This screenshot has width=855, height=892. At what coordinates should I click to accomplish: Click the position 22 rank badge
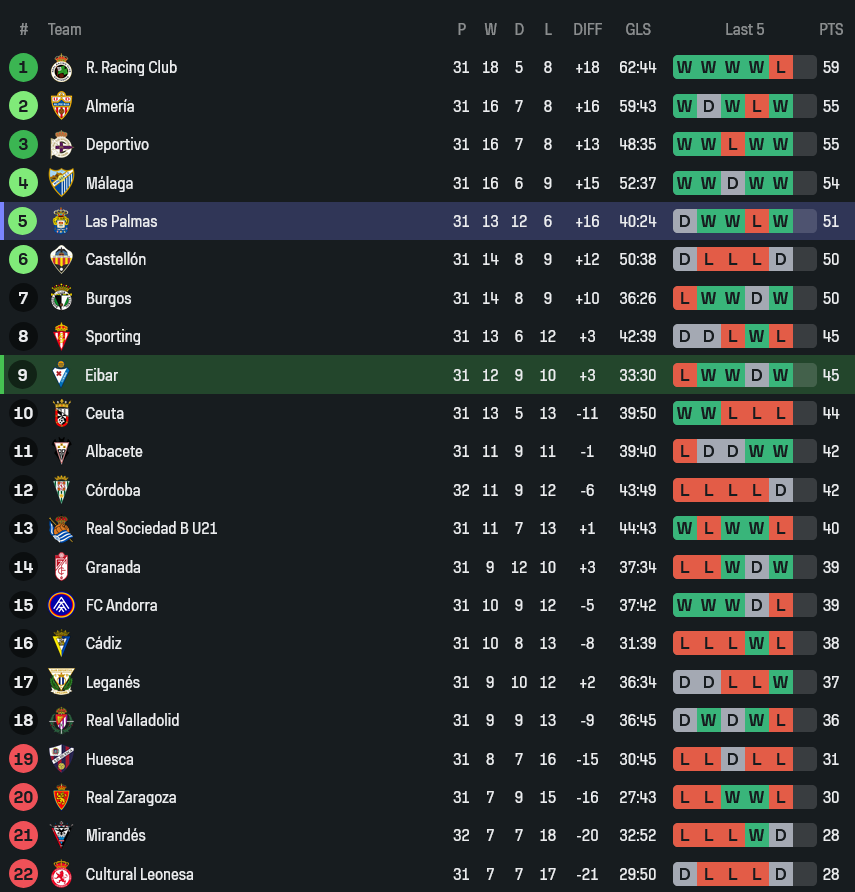(23, 874)
